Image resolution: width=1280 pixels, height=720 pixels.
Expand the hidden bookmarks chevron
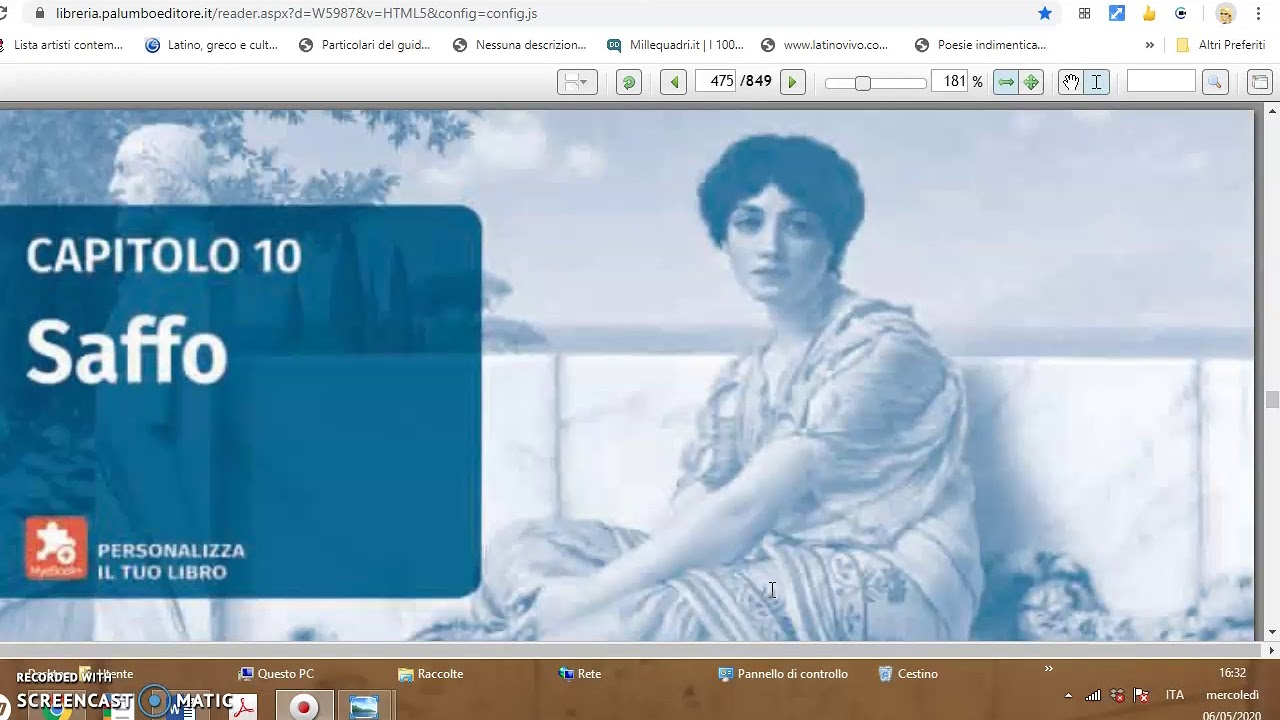(x=1149, y=45)
